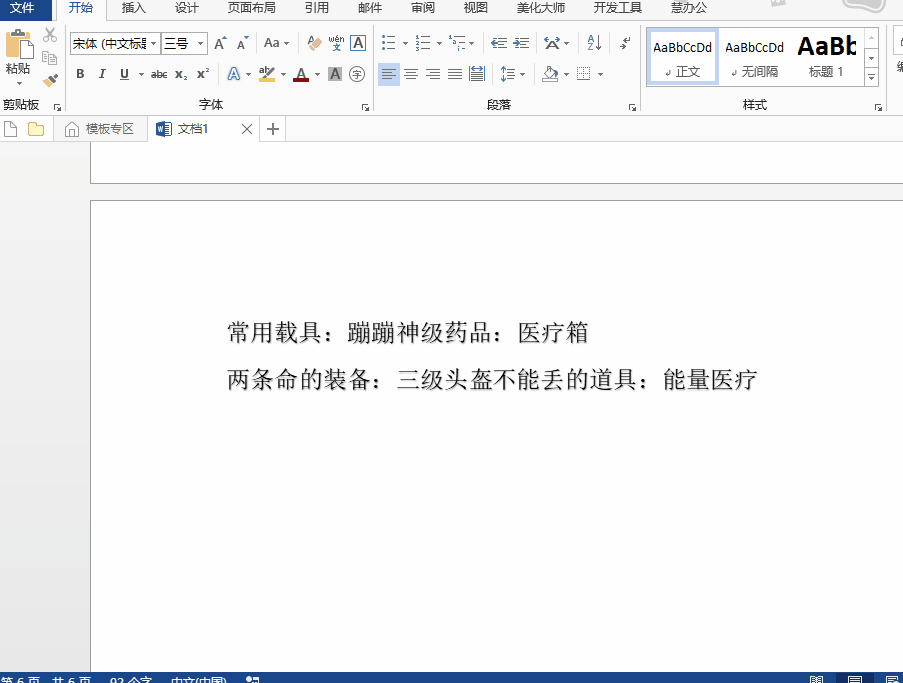The image size is (903, 683).
Task: Toggle center paragraph alignment
Action: pos(410,74)
